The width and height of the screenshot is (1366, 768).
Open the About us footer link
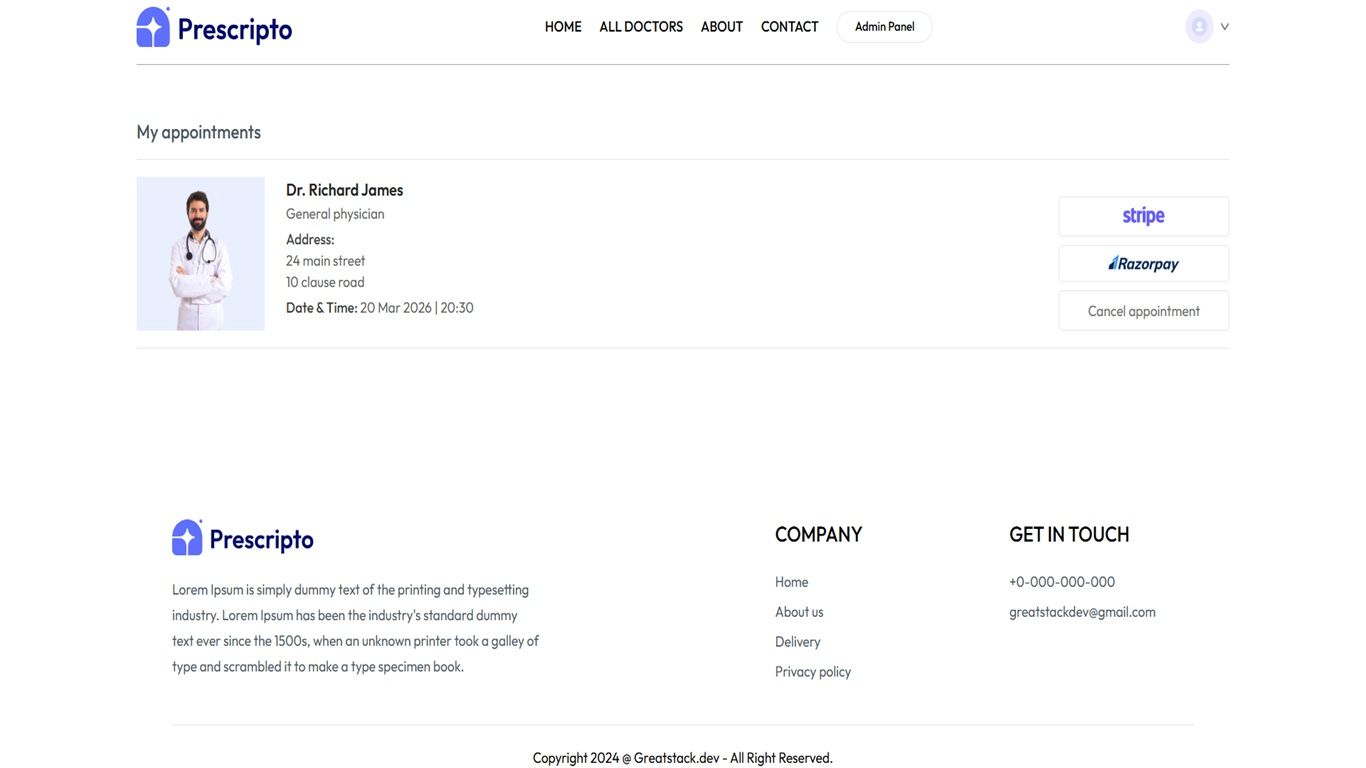pos(799,612)
